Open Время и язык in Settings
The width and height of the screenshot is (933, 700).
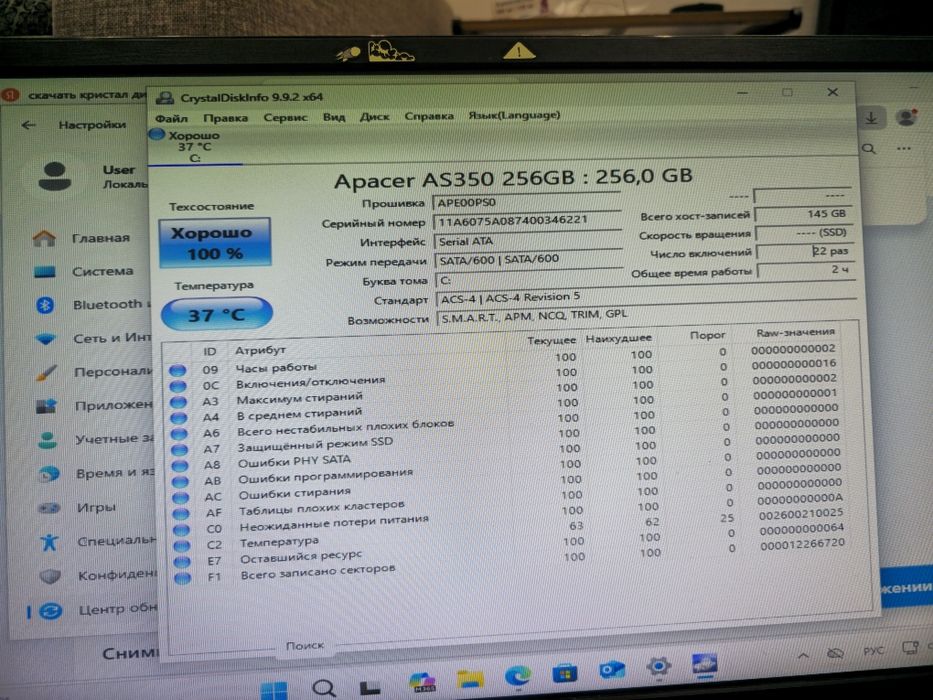(x=96, y=474)
